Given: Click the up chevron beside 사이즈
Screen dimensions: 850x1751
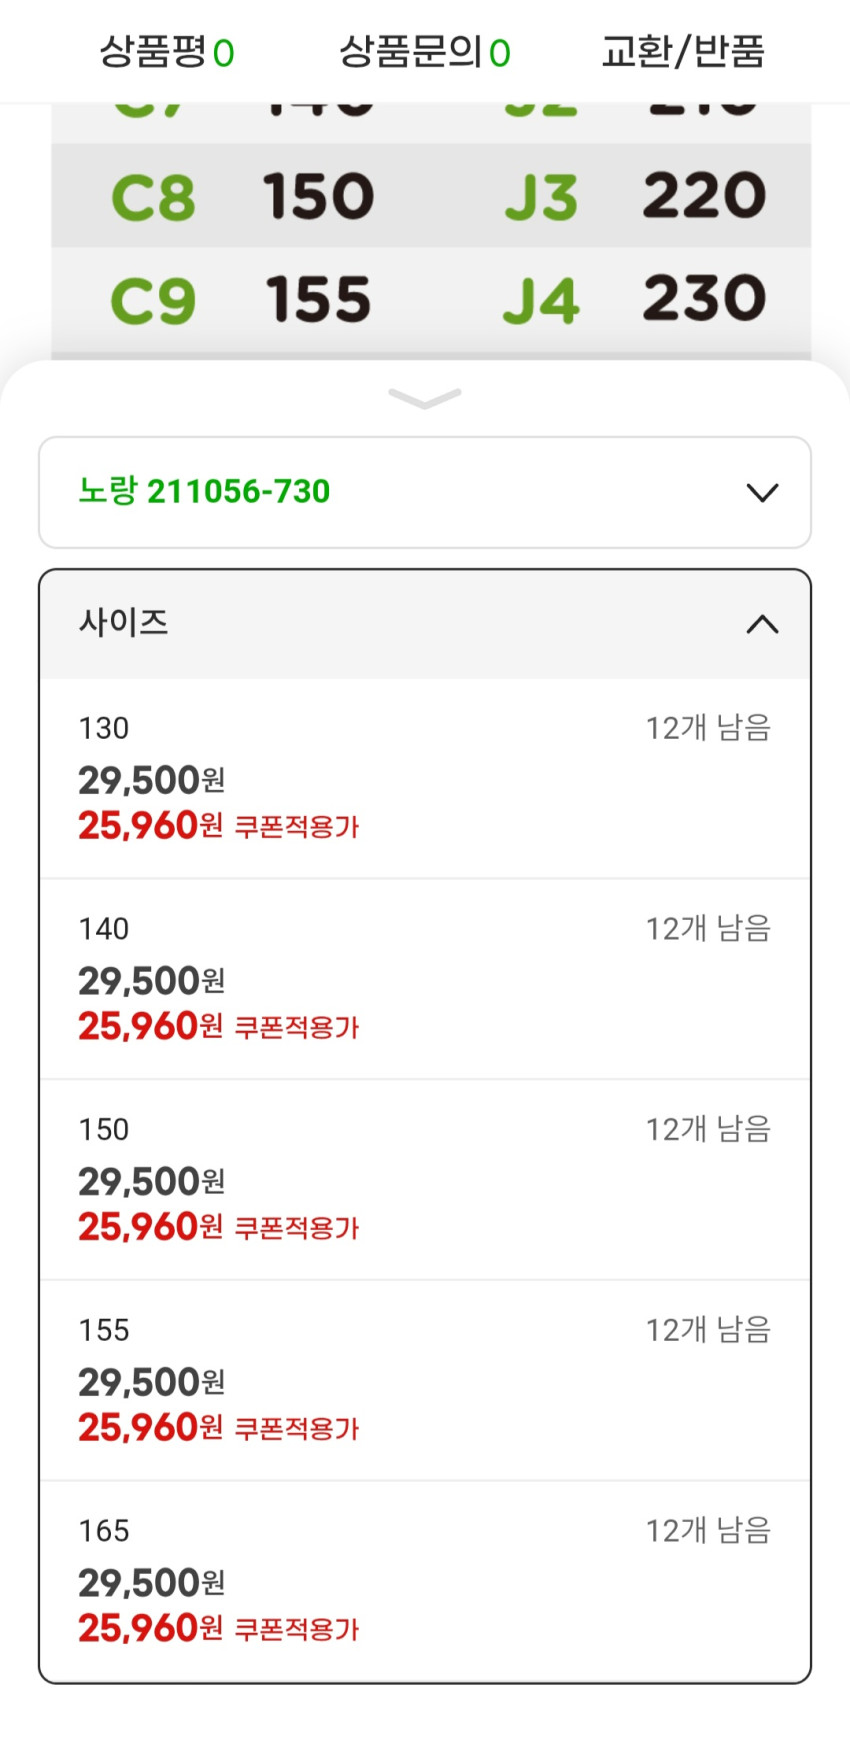Looking at the screenshot, I should pos(762,624).
